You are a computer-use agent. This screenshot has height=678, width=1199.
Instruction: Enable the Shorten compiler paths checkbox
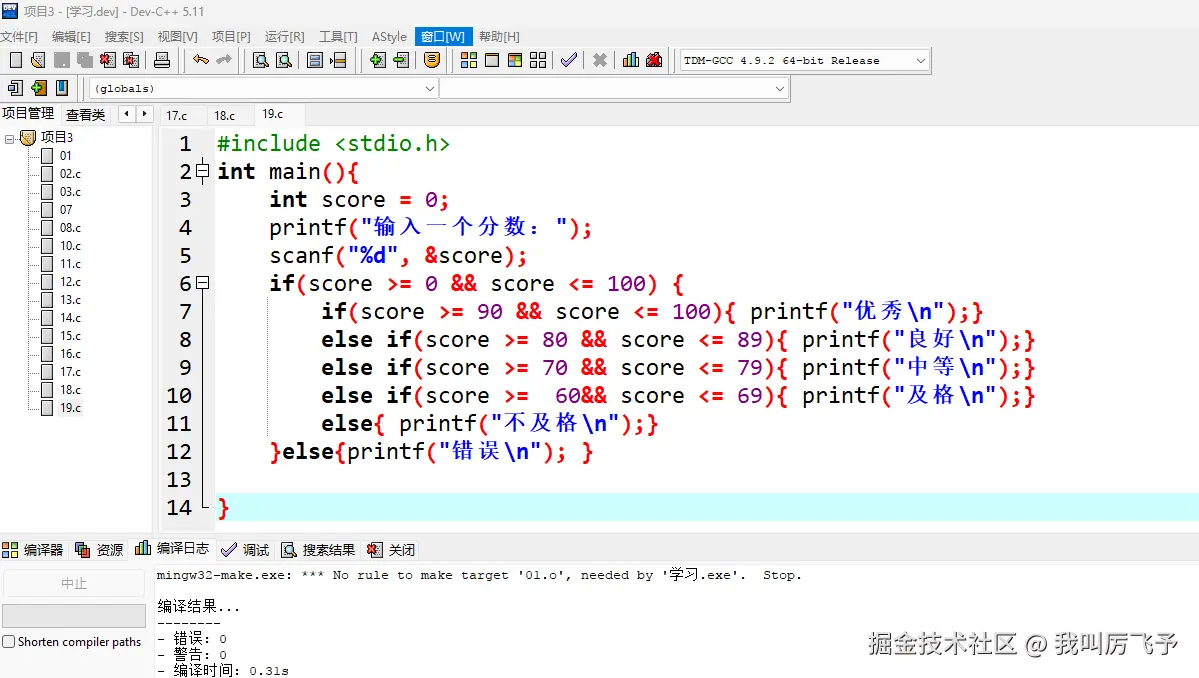point(8,642)
